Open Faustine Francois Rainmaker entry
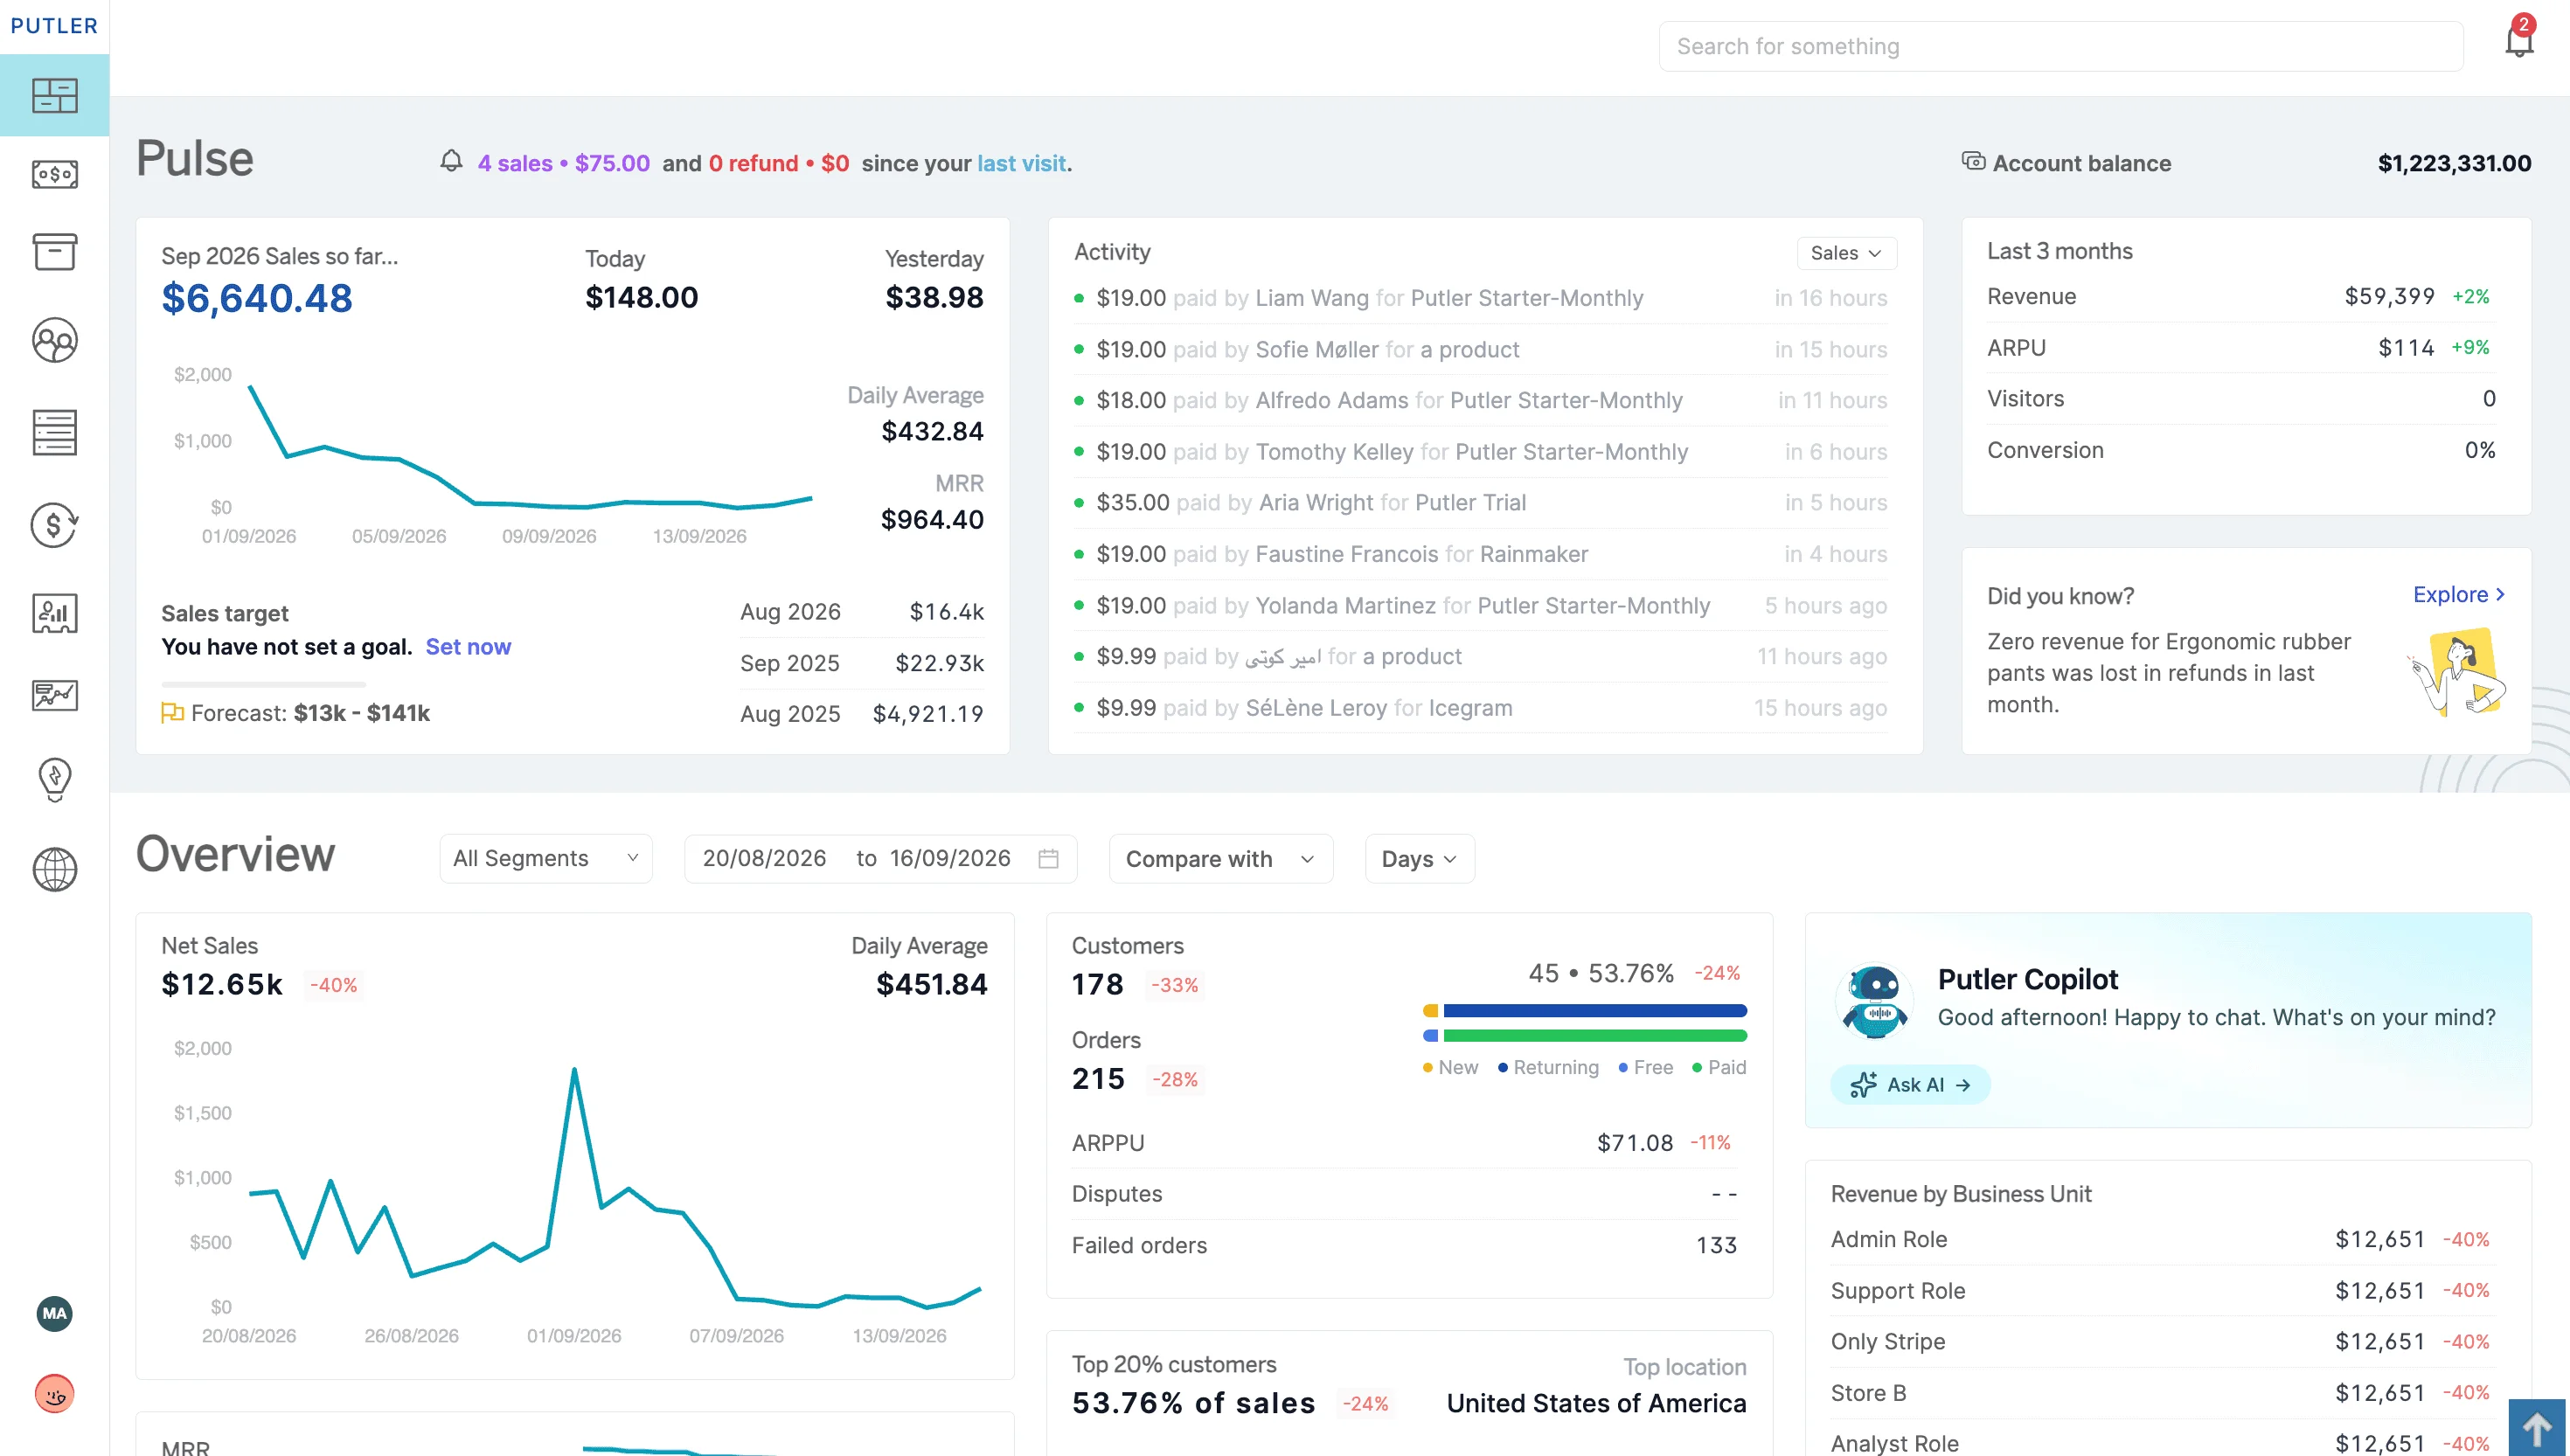Image resolution: width=2570 pixels, height=1456 pixels. point(1480,554)
